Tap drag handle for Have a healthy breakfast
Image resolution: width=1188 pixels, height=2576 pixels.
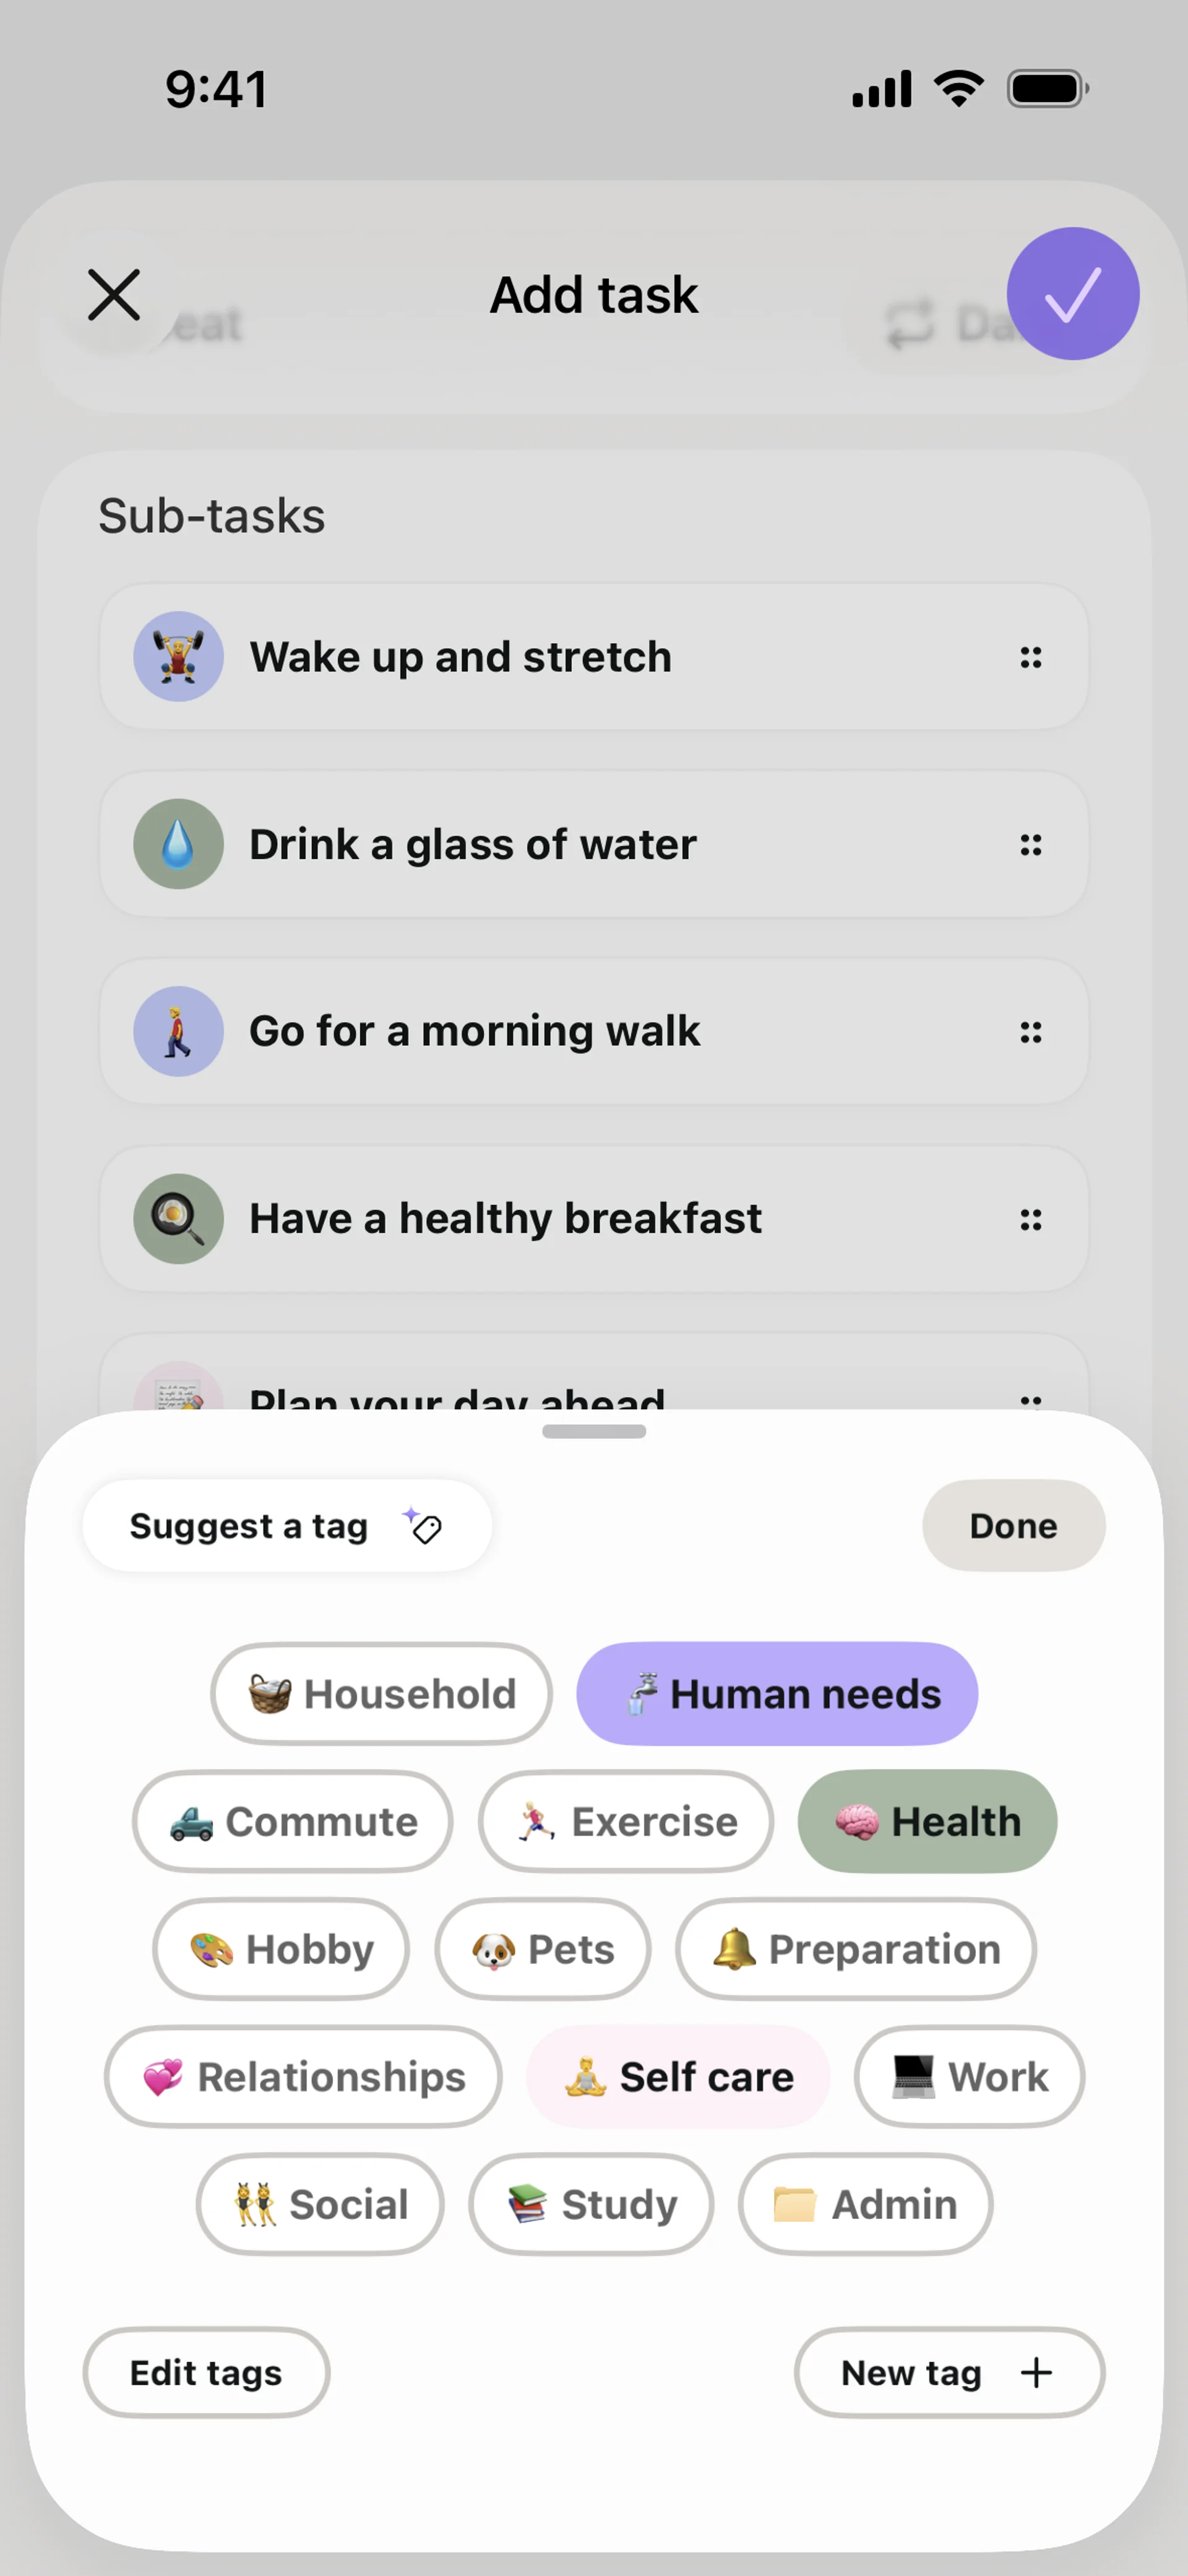(x=1030, y=1219)
